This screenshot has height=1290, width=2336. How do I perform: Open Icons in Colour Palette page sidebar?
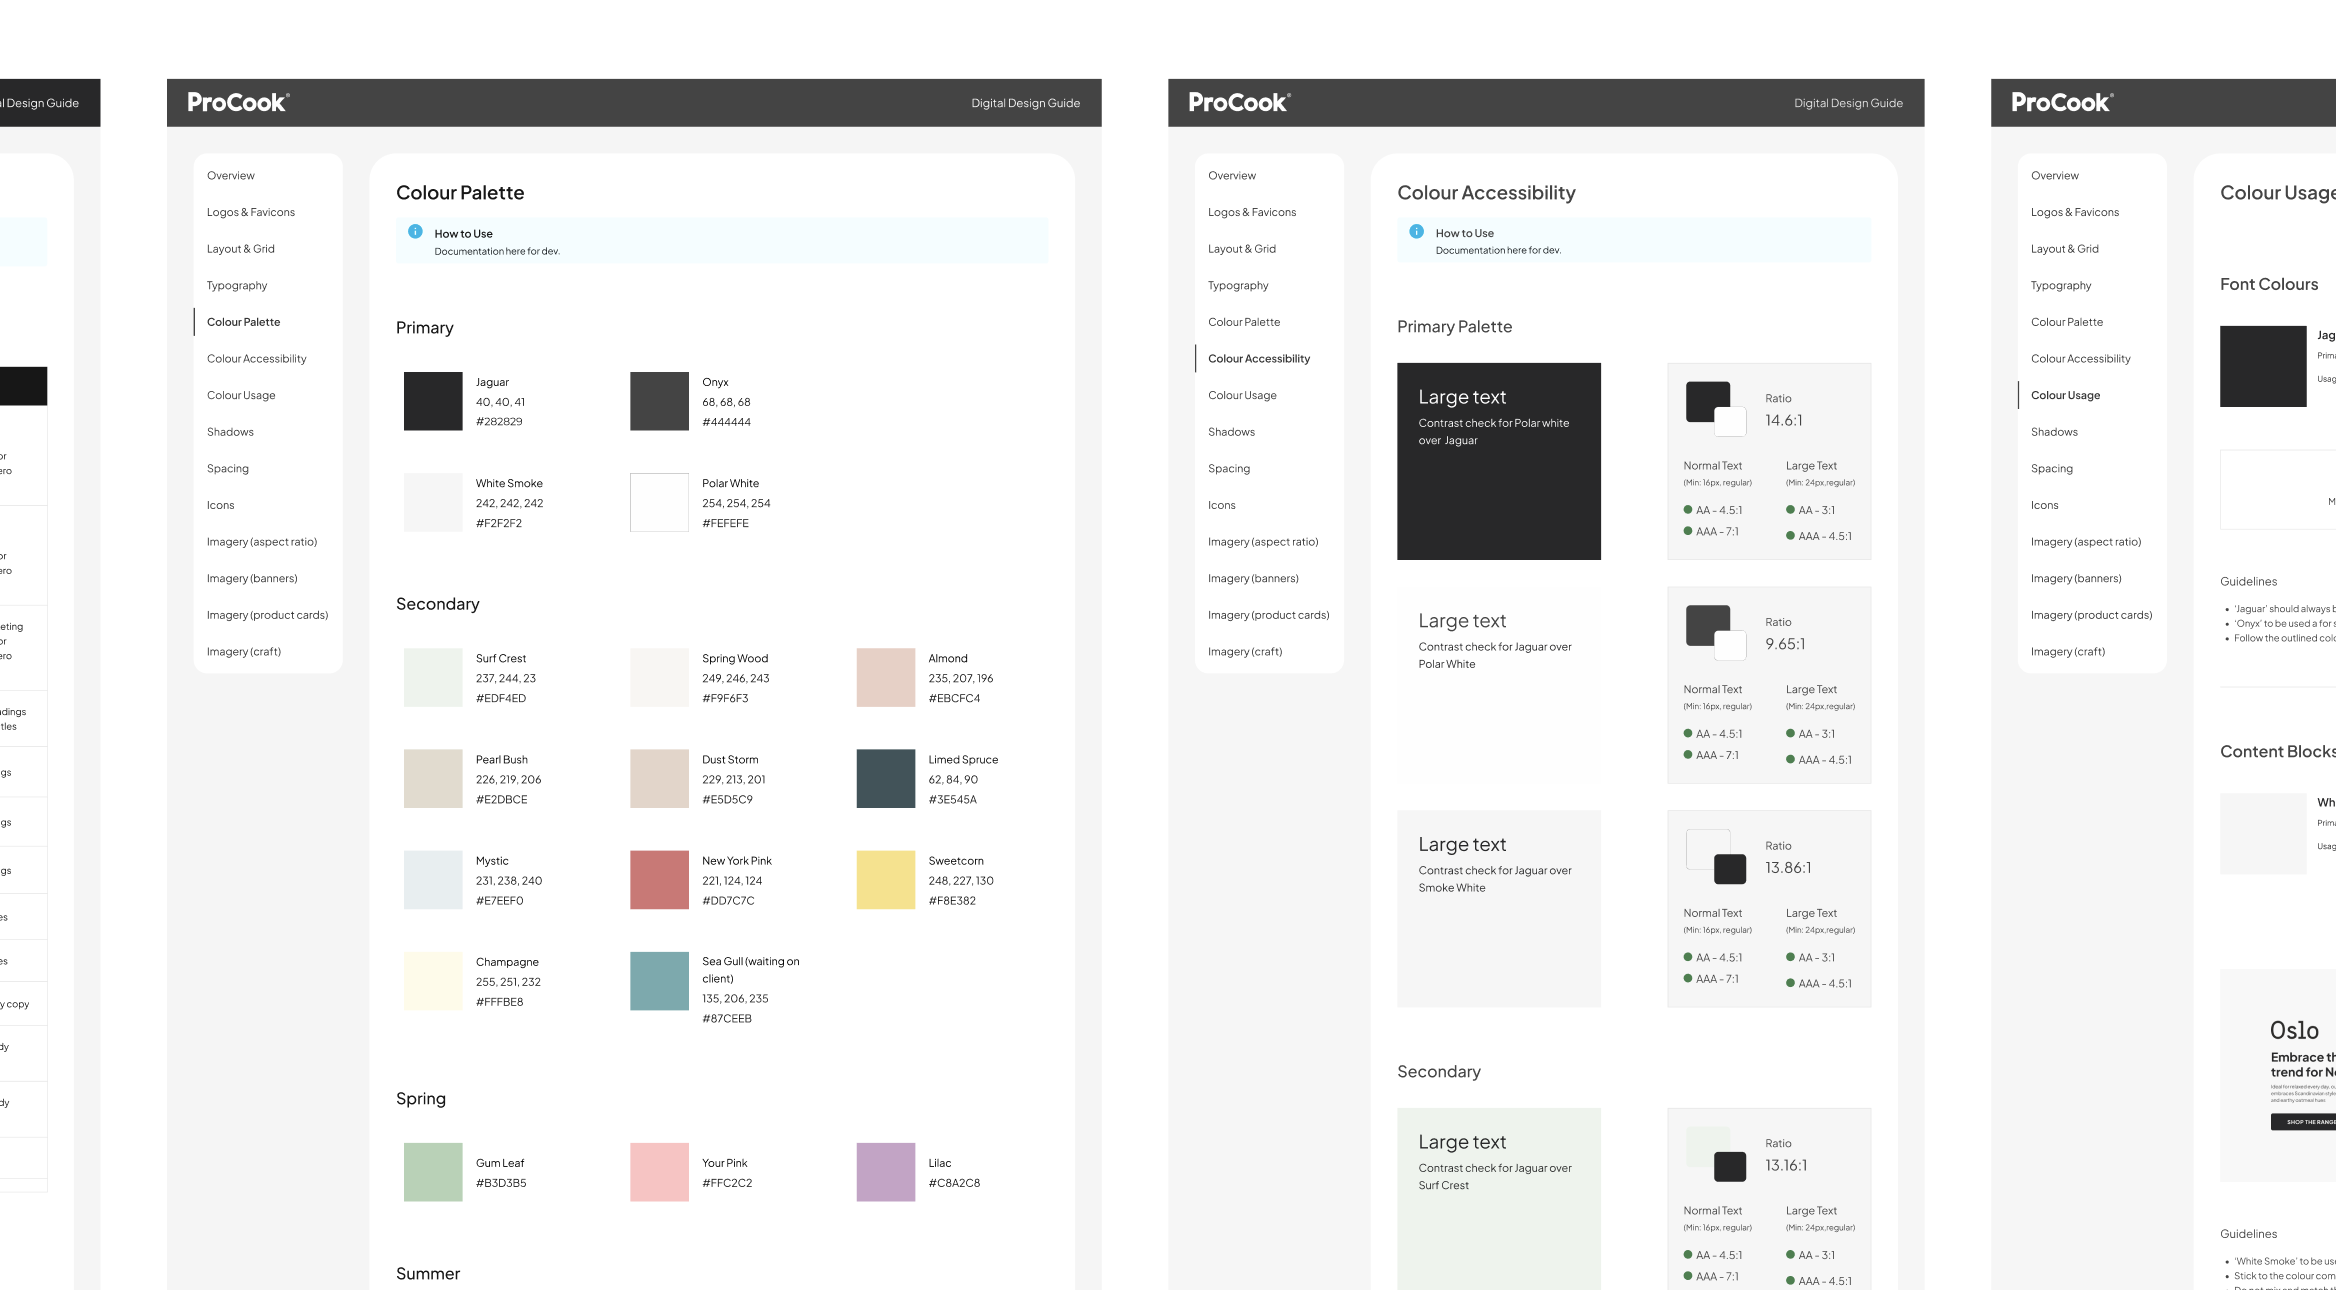[220, 506]
